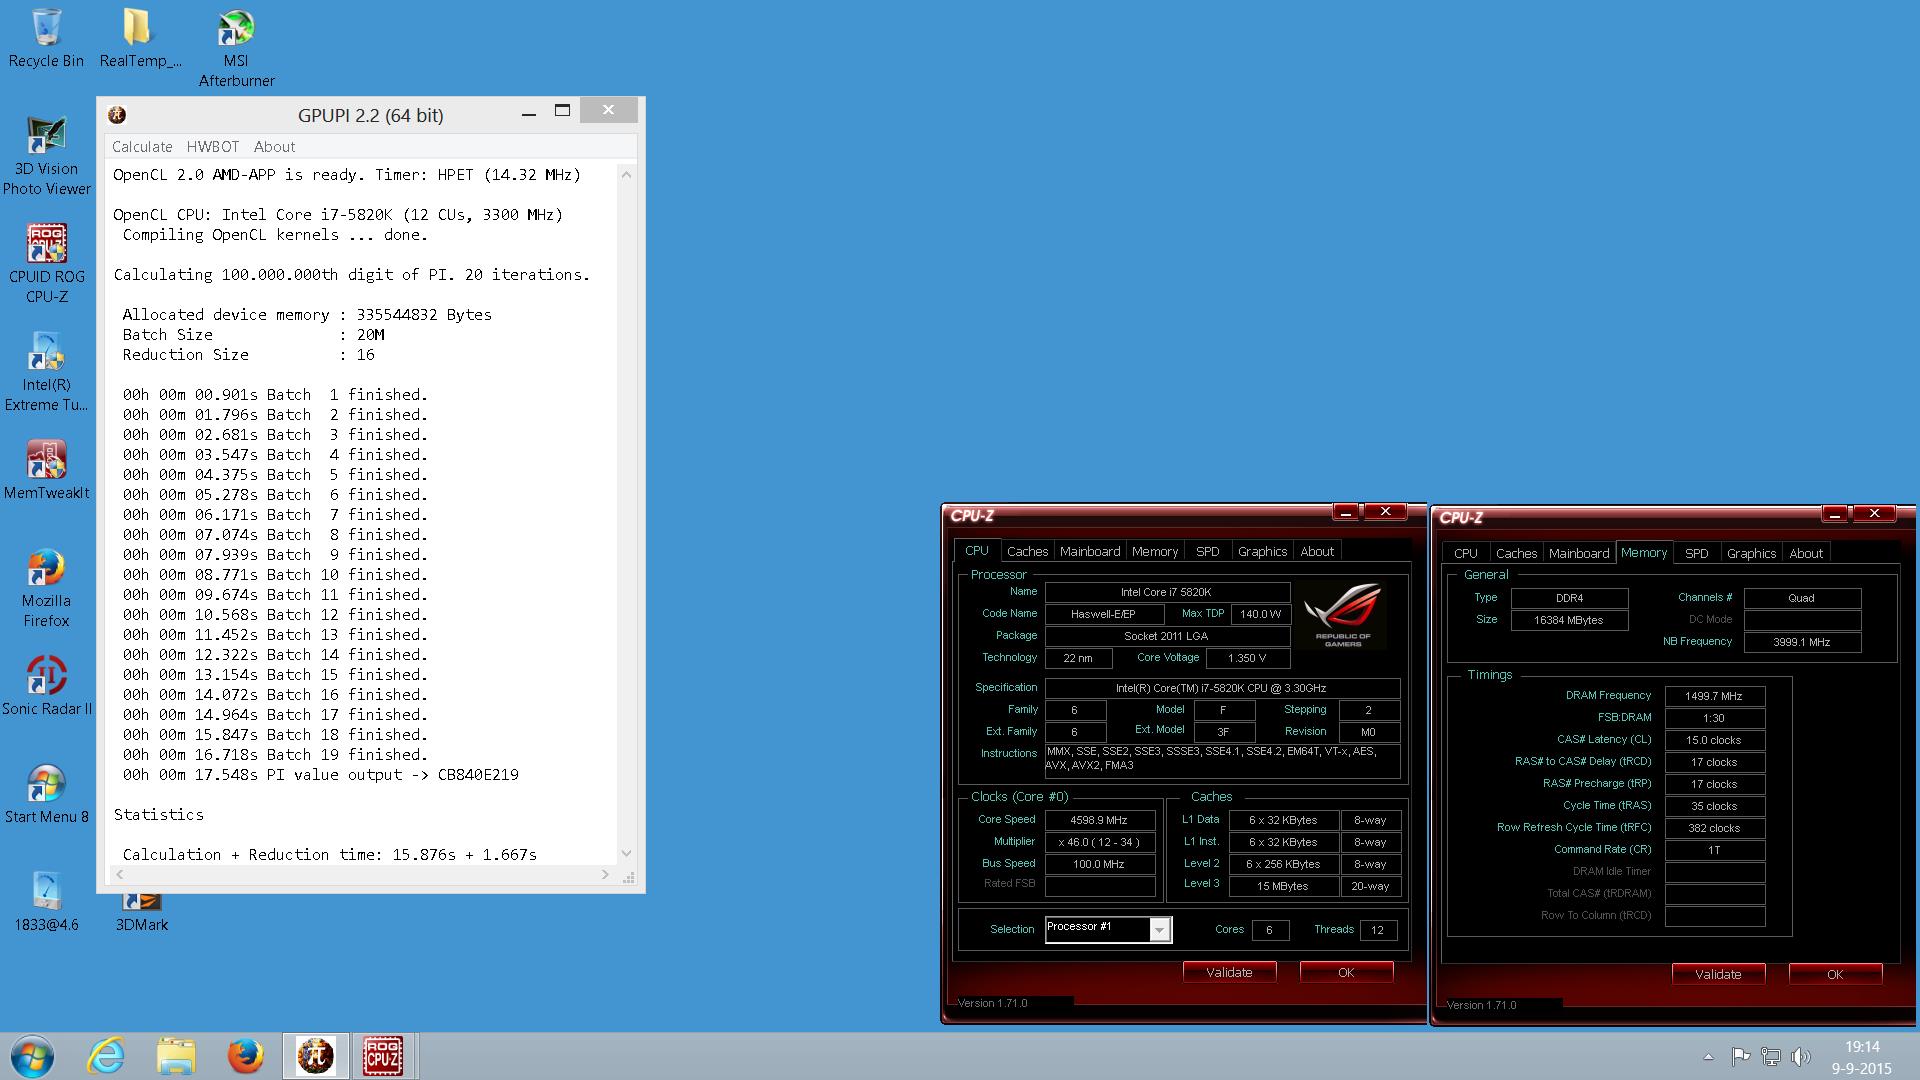Switch to the ROG CPU-Z taskbar button
This screenshot has height=1080, width=1920.
click(383, 1056)
